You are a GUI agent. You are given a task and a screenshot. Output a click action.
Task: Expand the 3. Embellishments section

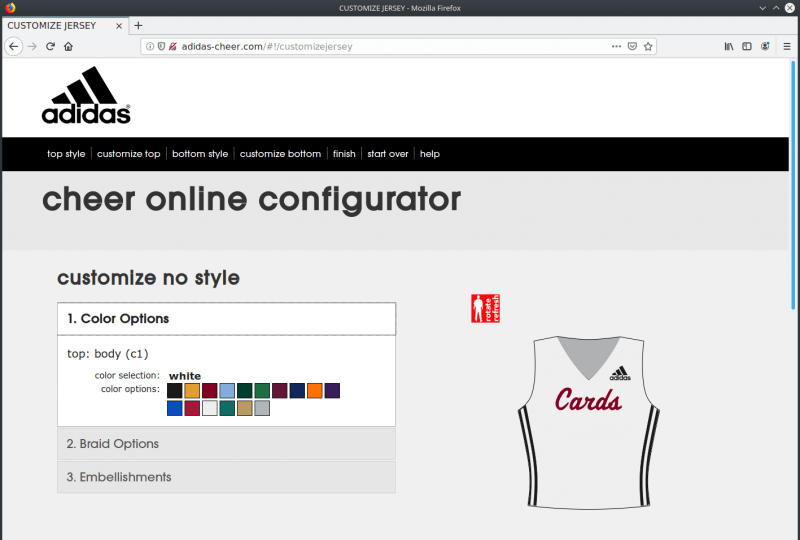coord(227,477)
